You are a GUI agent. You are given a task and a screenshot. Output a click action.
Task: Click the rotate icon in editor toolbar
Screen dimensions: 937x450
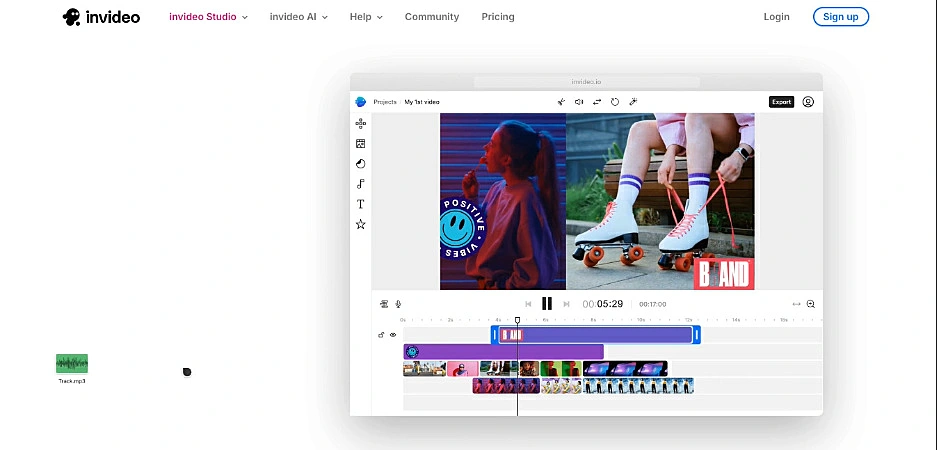coord(615,102)
